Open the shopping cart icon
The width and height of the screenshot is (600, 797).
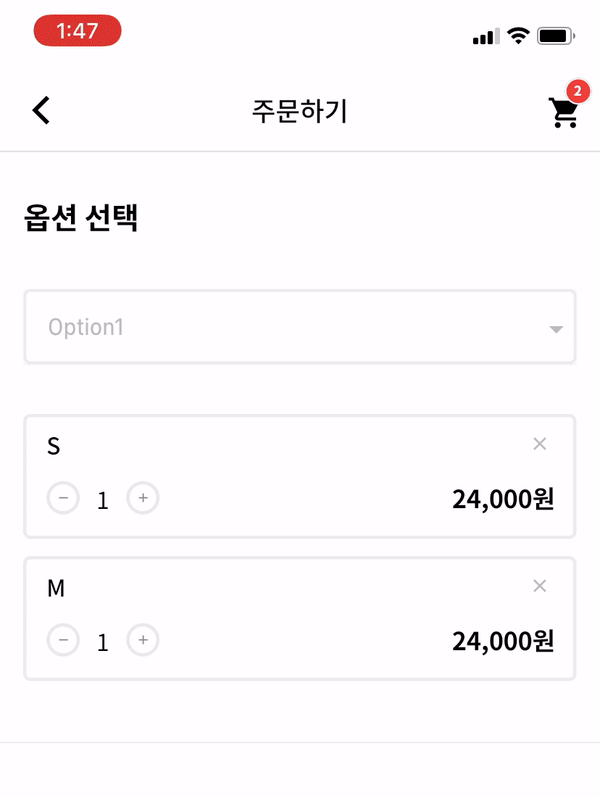(x=563, y=113)
